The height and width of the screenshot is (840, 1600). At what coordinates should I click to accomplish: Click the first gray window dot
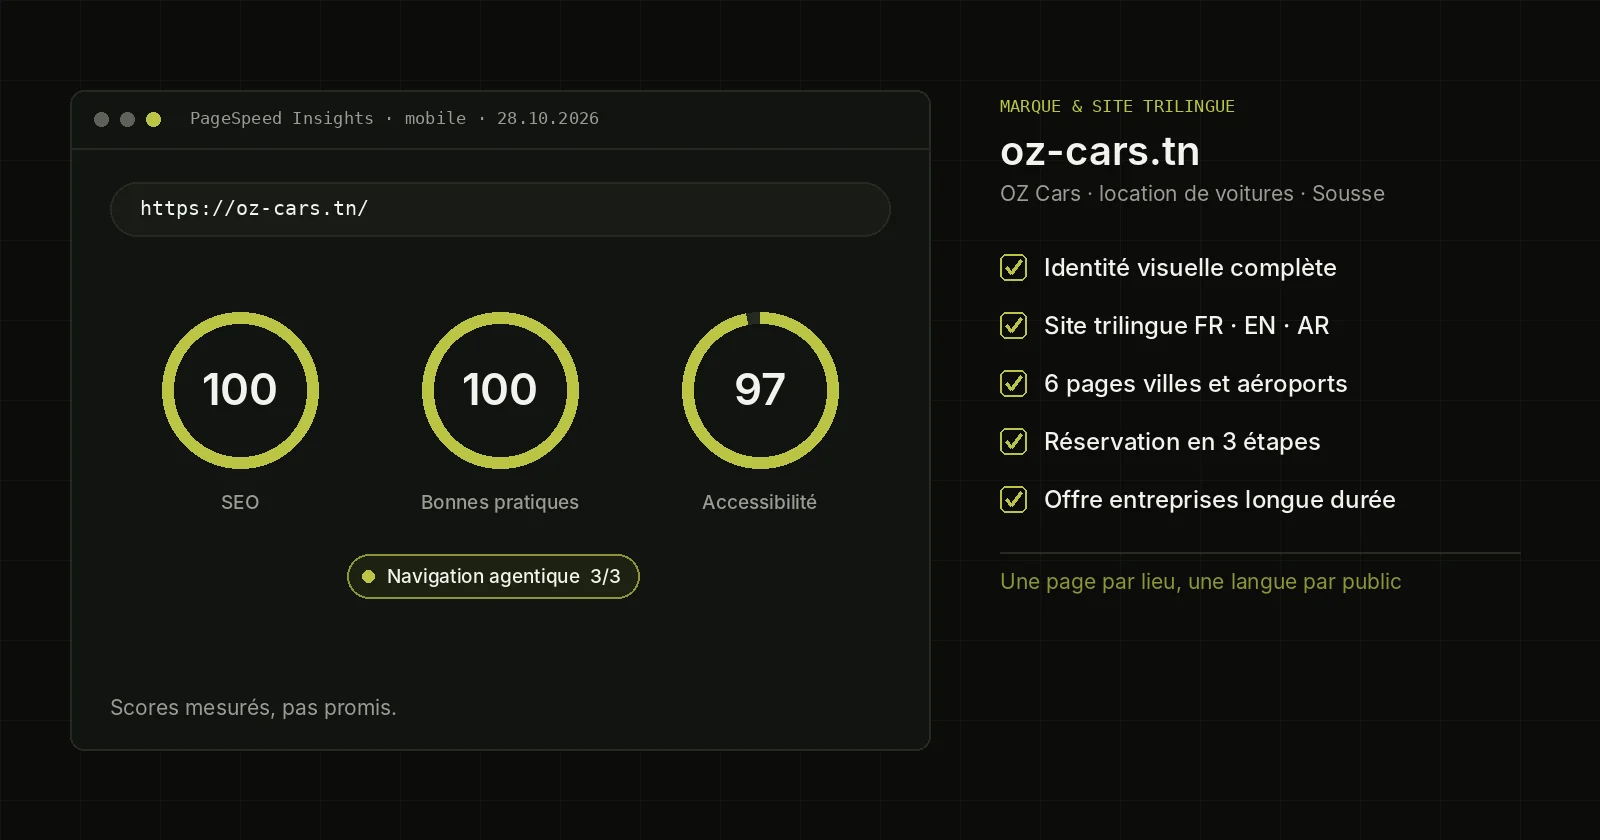pos(101,119)
